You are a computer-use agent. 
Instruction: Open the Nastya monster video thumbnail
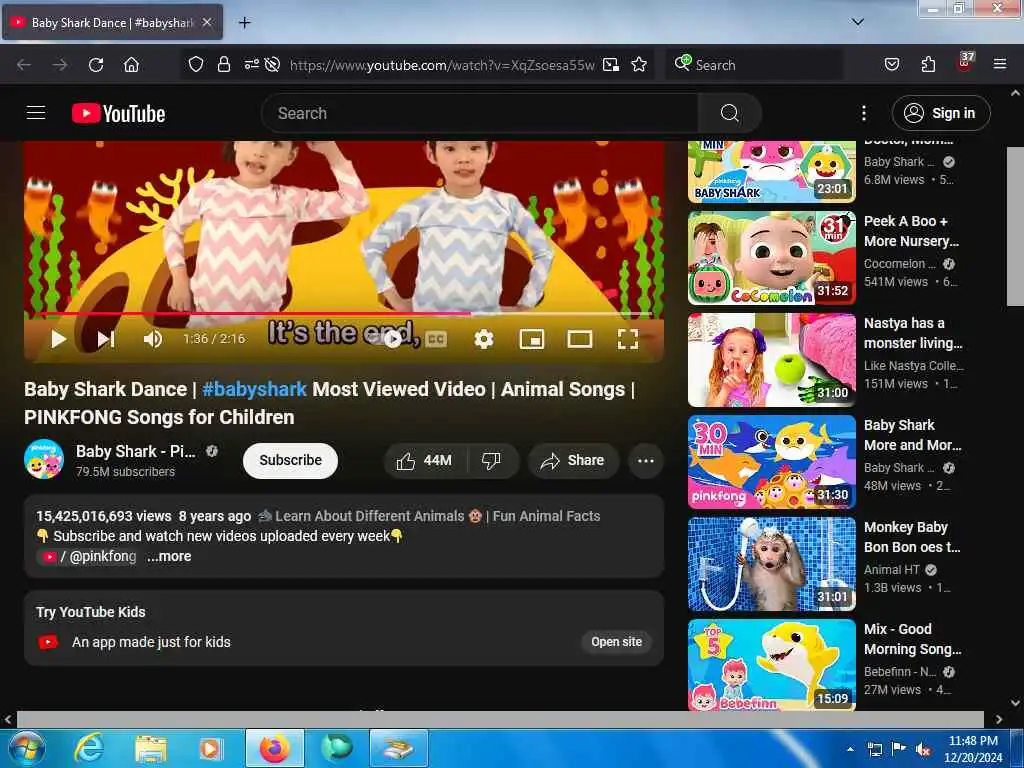(x=772, y=360)
